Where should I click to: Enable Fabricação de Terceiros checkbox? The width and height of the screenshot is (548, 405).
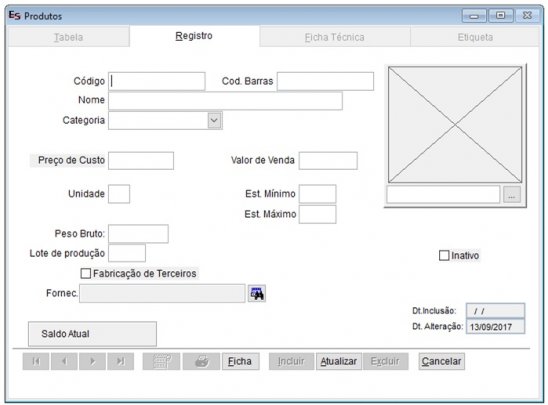(86, 273)
